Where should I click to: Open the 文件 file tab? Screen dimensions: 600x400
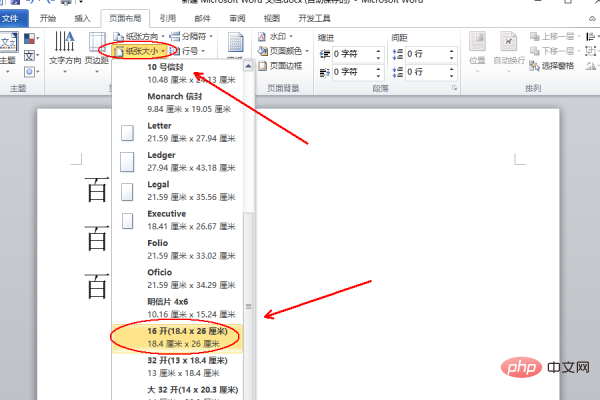(x=14, y=18)
